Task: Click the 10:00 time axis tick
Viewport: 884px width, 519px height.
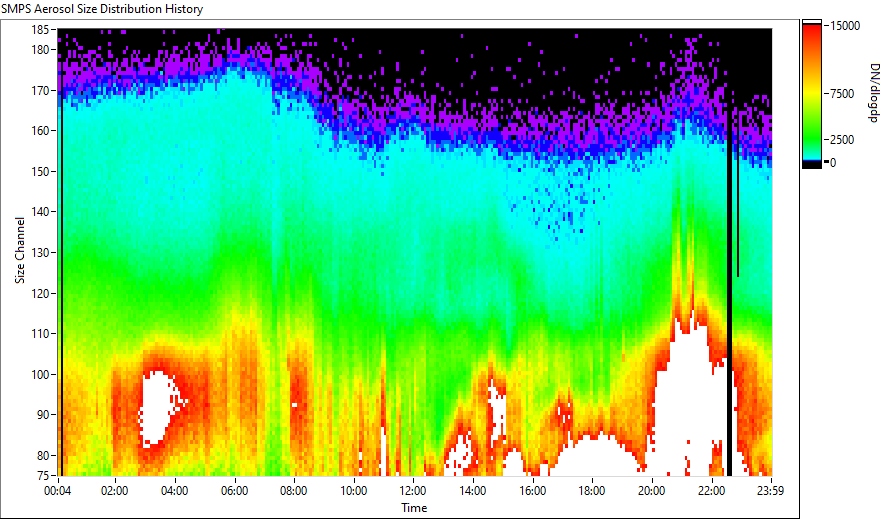Action: [353, 491]
